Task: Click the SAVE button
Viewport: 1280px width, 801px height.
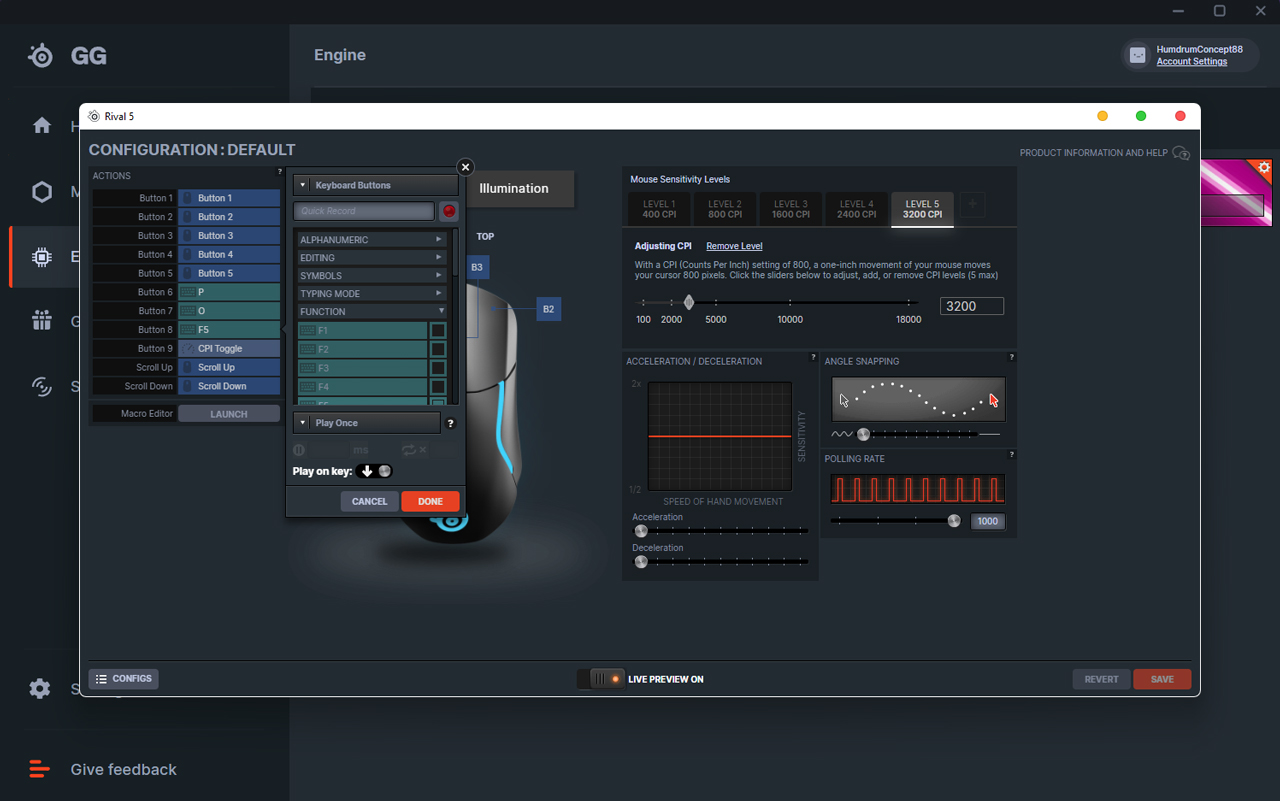Action: (1162, 679)
